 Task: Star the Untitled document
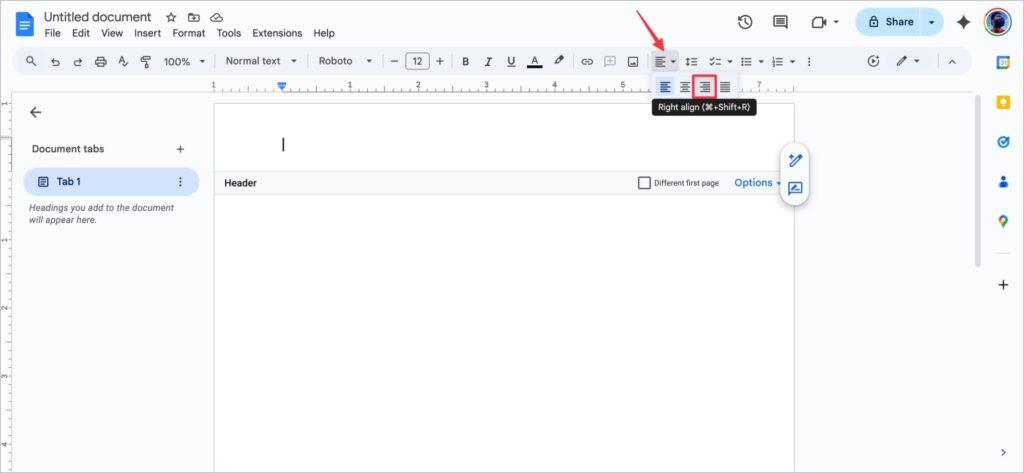(171, 18)
